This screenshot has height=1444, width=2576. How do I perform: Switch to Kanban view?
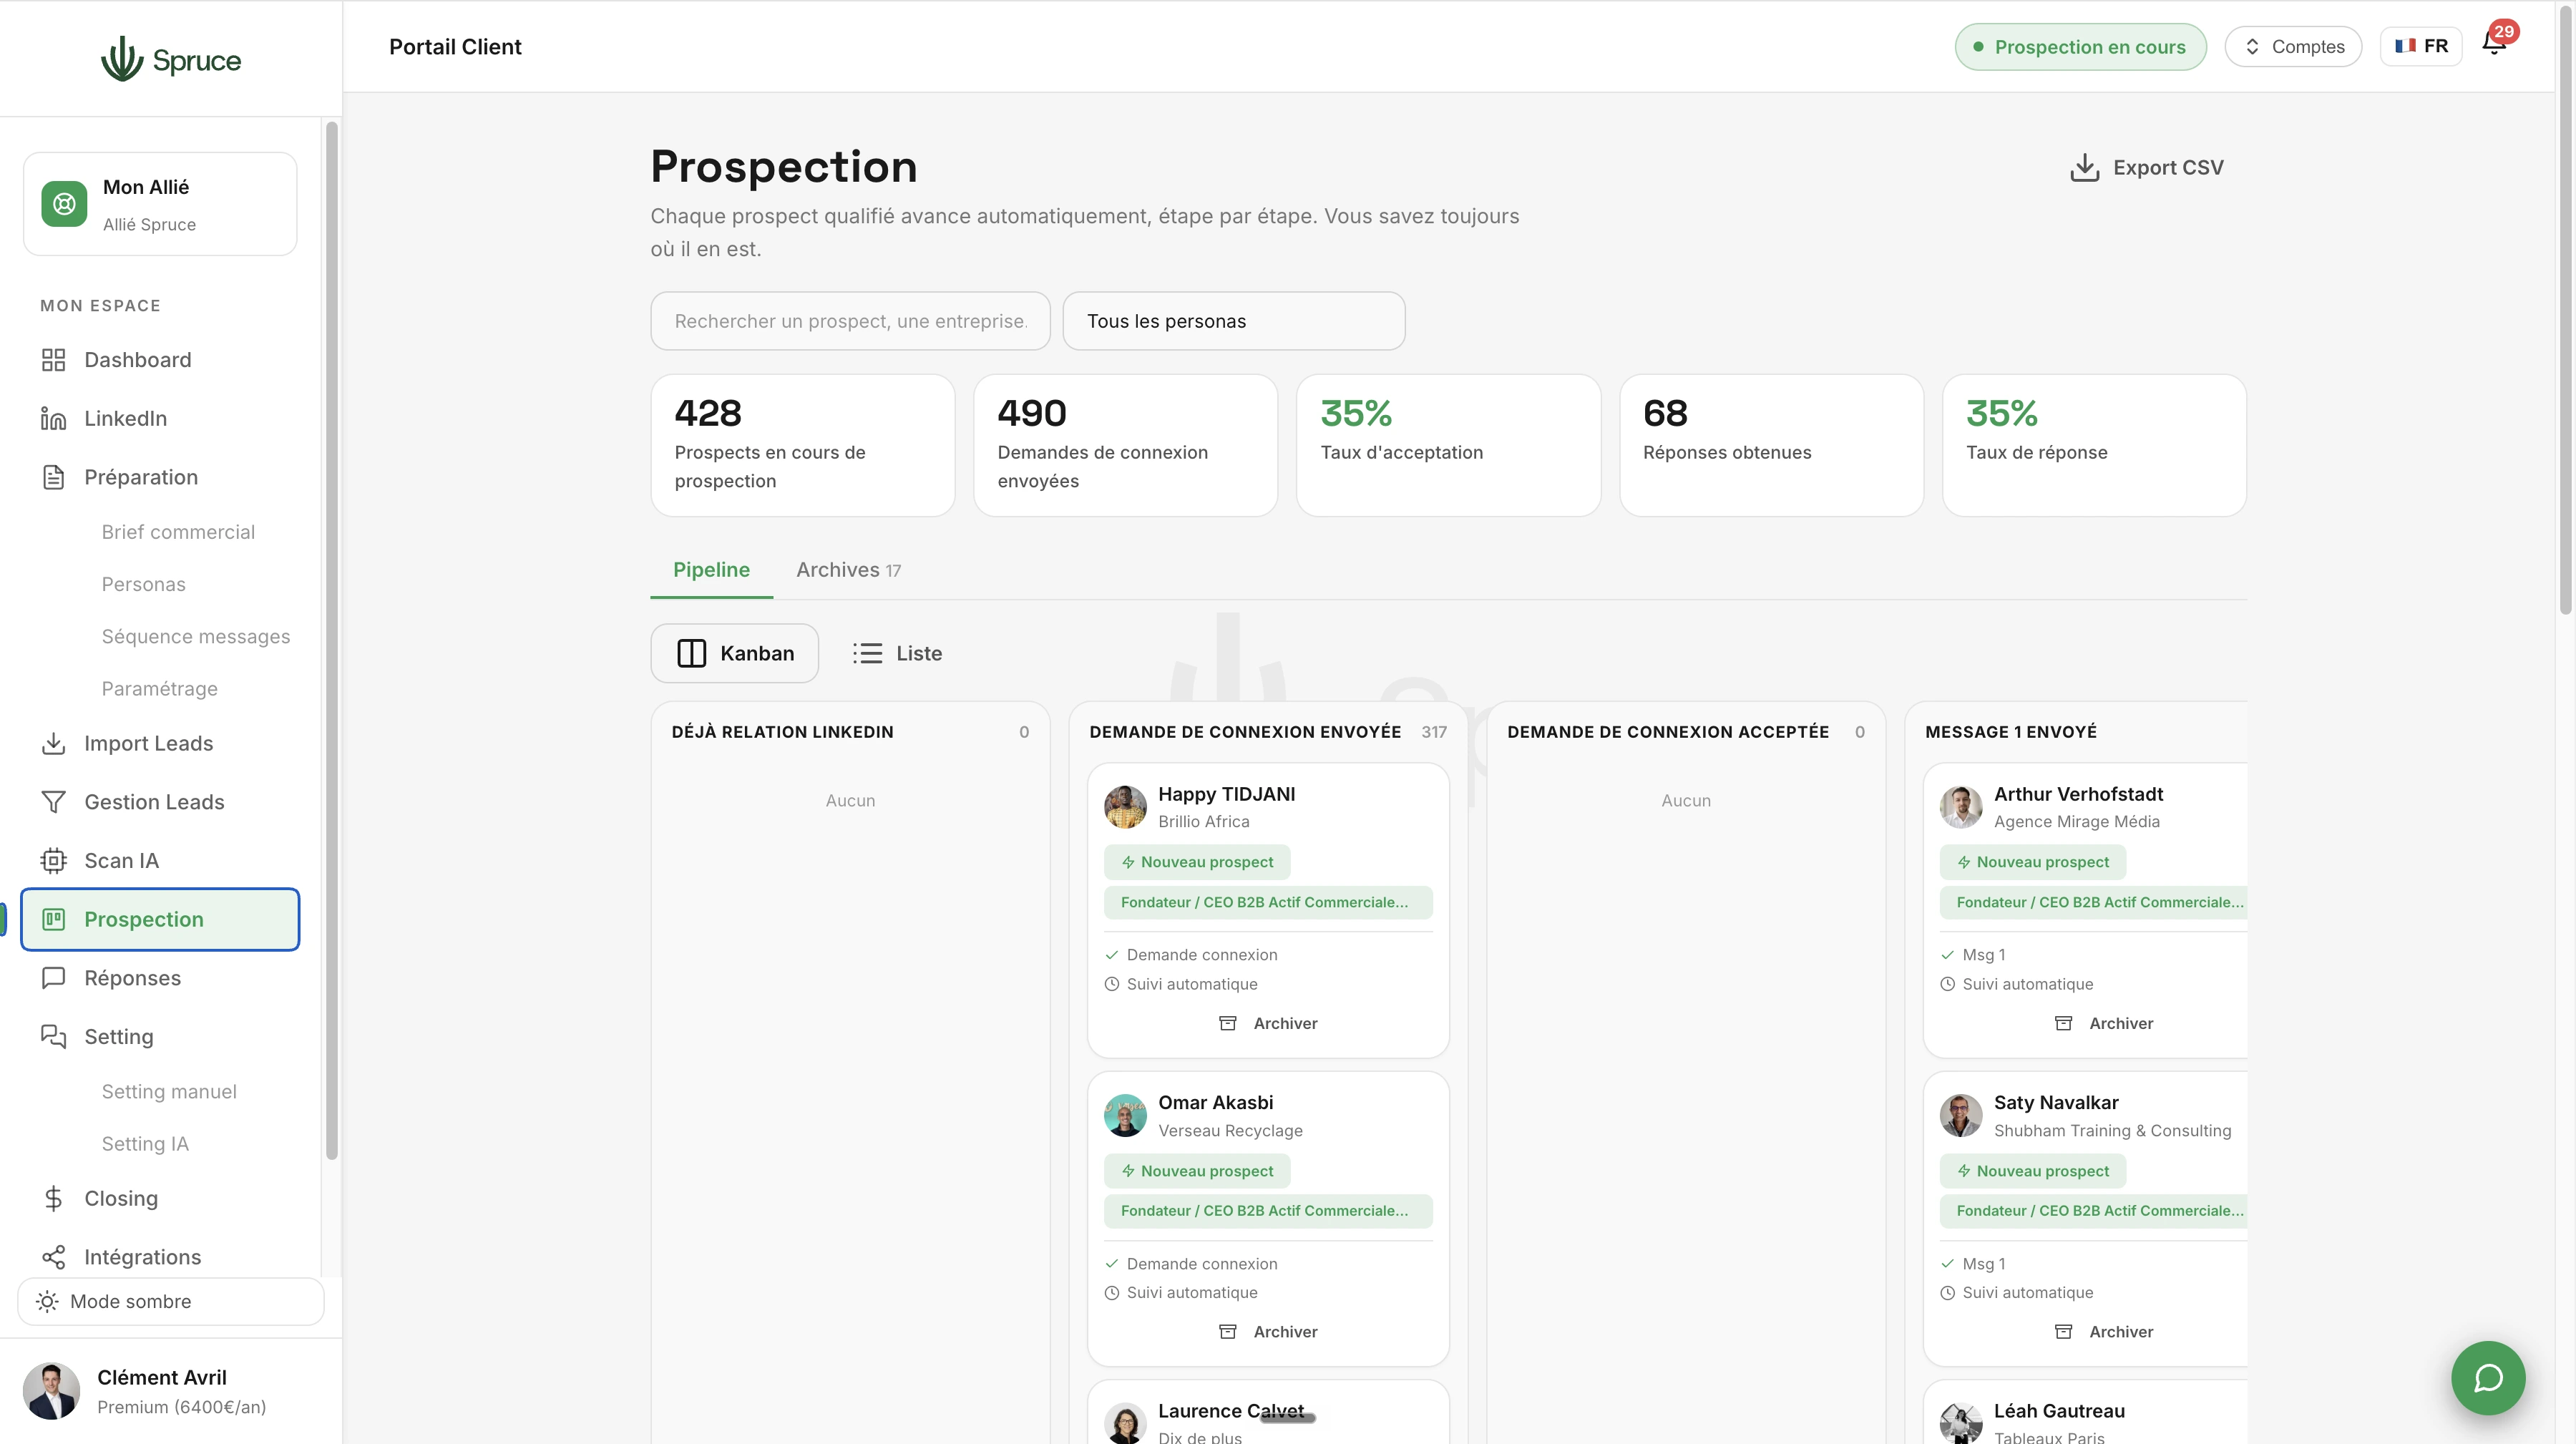[735, 653]
